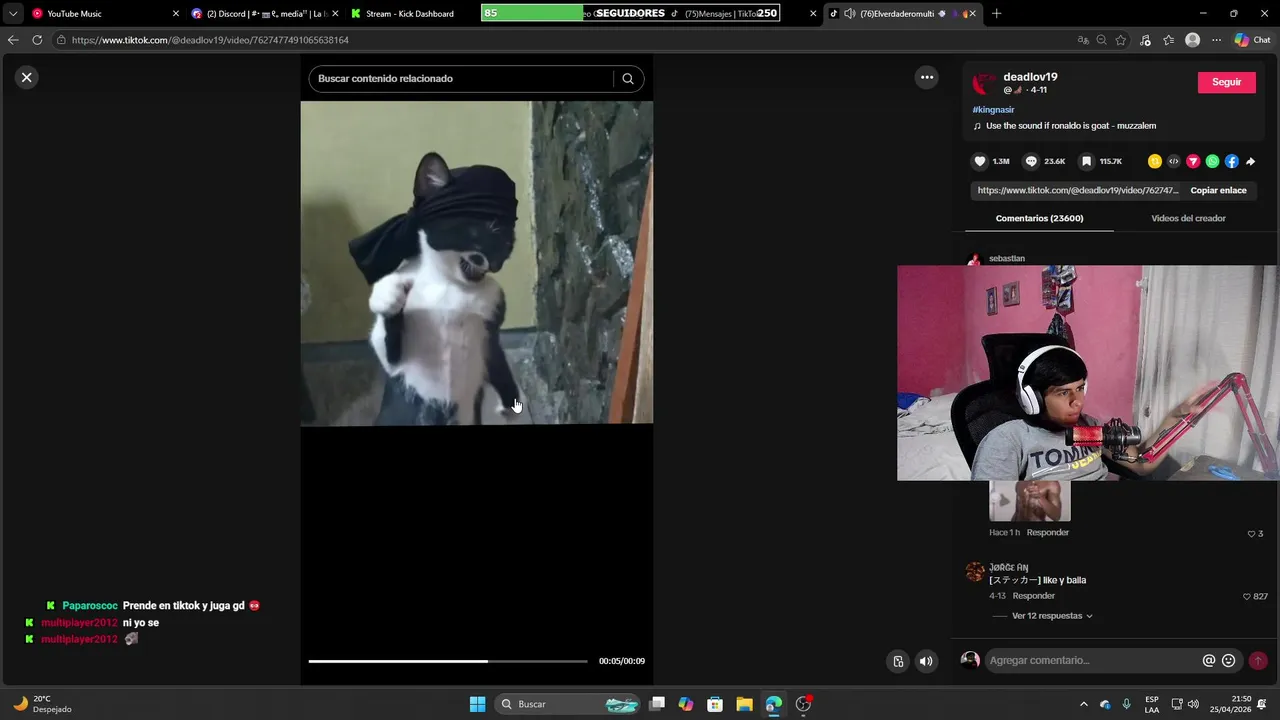Open the media control music-note icon
The height and width of the screenshot is (720, 1280).
[x=1146, y=40]
